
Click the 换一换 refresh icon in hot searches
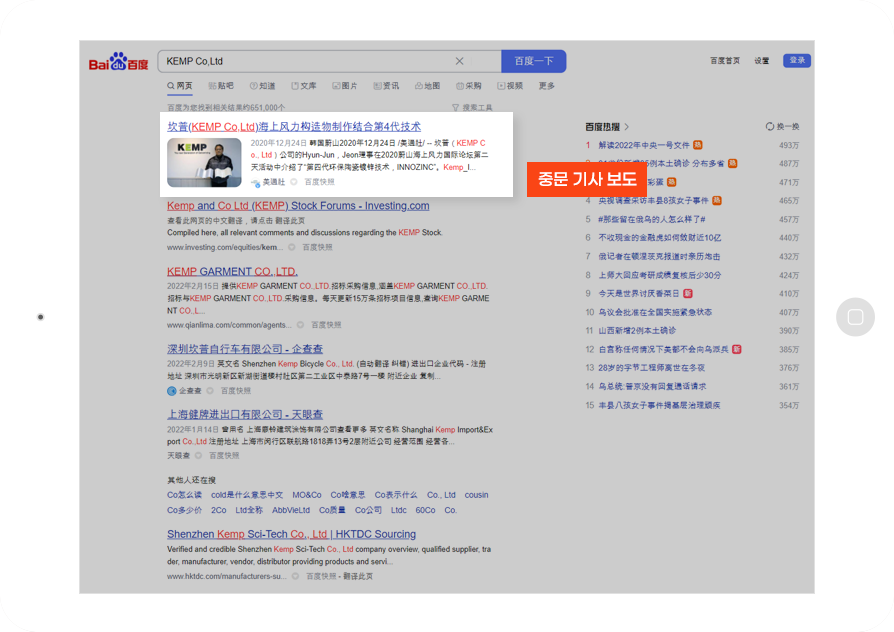[770, 127]
